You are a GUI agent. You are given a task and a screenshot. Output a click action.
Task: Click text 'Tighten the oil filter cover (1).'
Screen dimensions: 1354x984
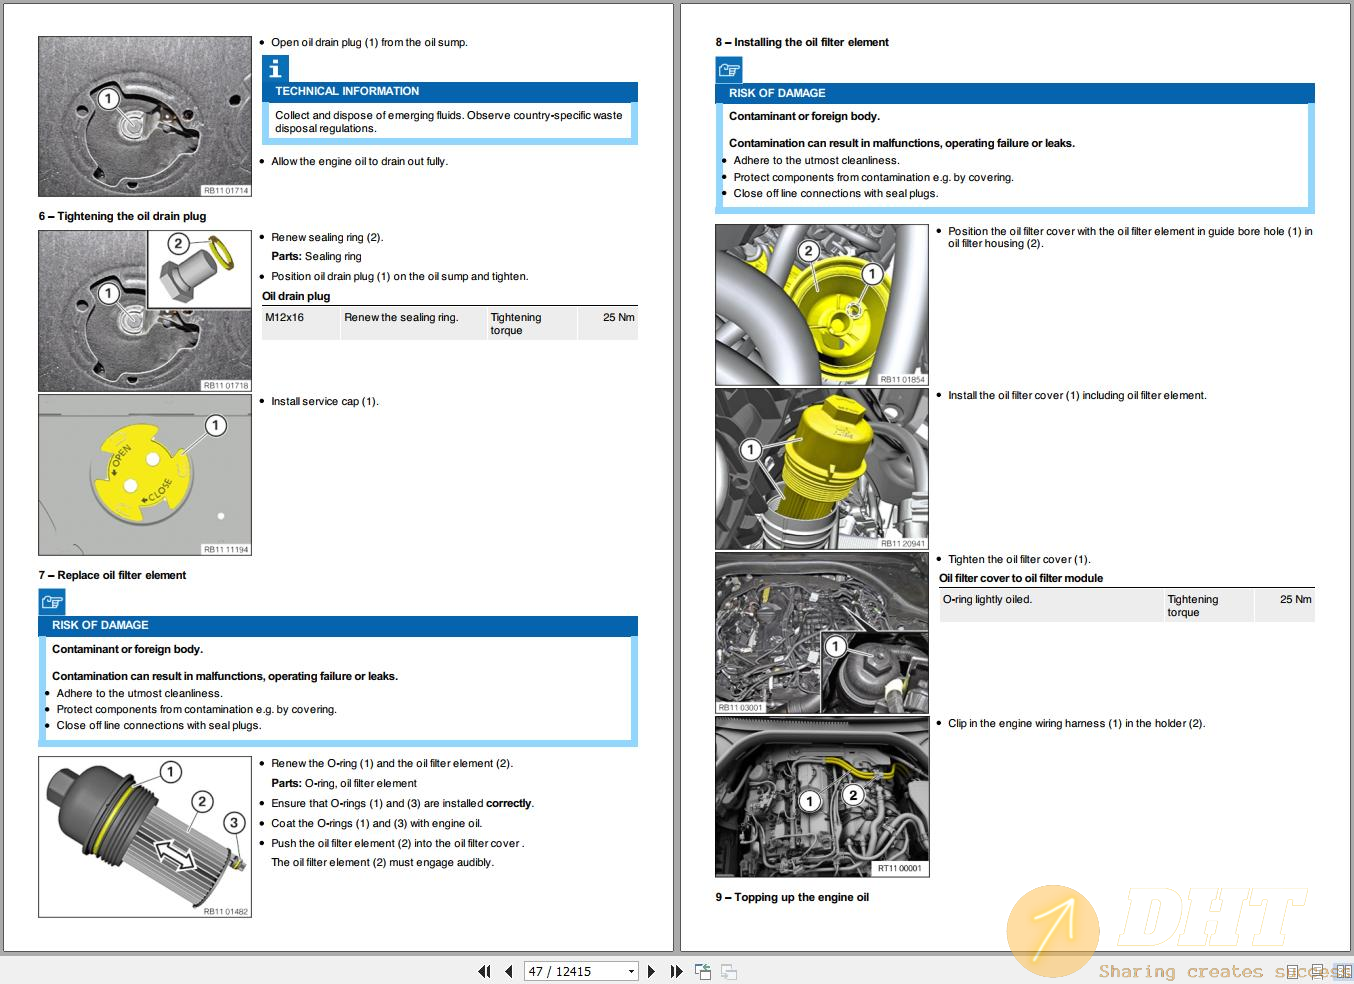[1019, 559]
